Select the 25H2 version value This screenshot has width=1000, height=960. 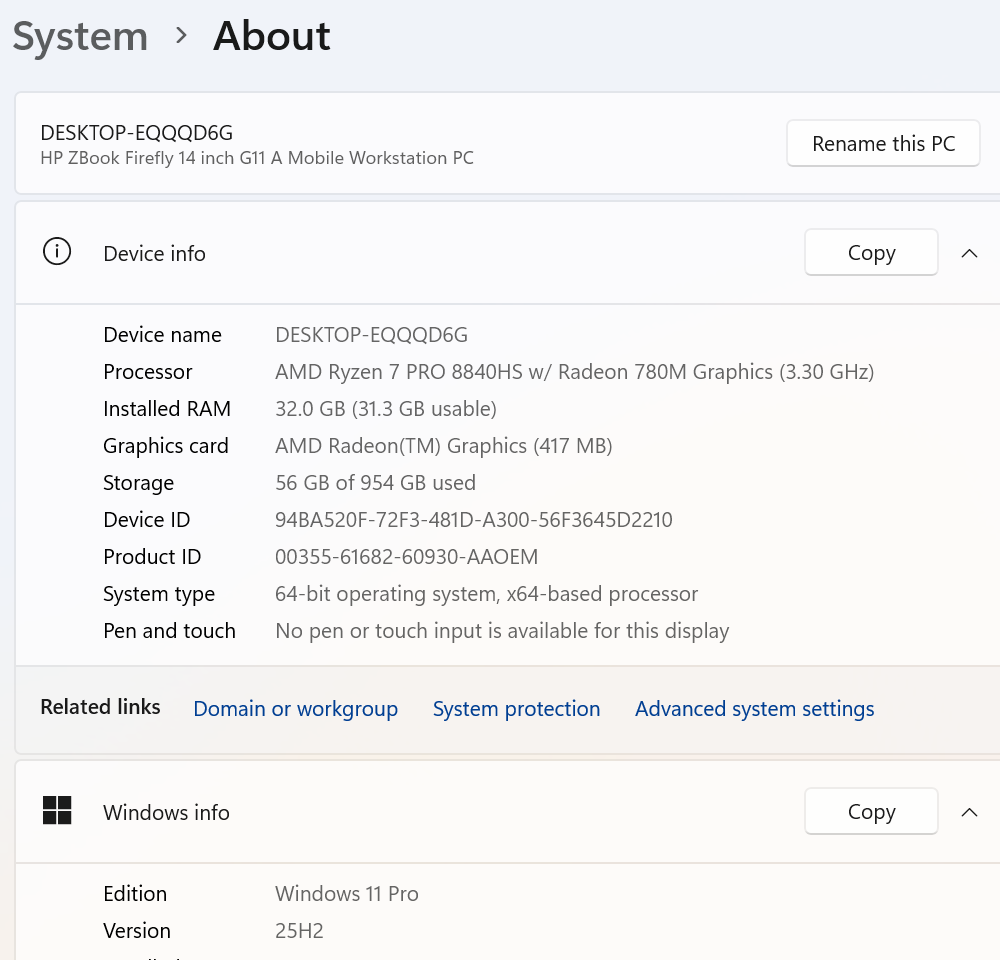pos(299,930)
